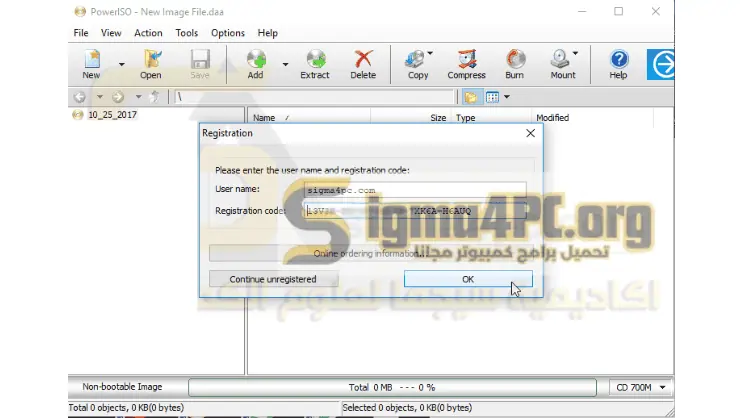This screenshot has height=418, width=743.
Task: Click the Total 0 MB capacity bar
Action: point(392,387)
